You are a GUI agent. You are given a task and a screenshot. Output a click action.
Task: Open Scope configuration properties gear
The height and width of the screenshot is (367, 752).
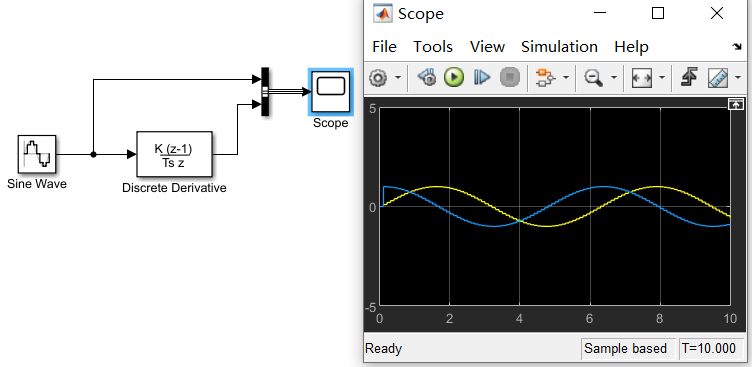[x=378, y=77]
